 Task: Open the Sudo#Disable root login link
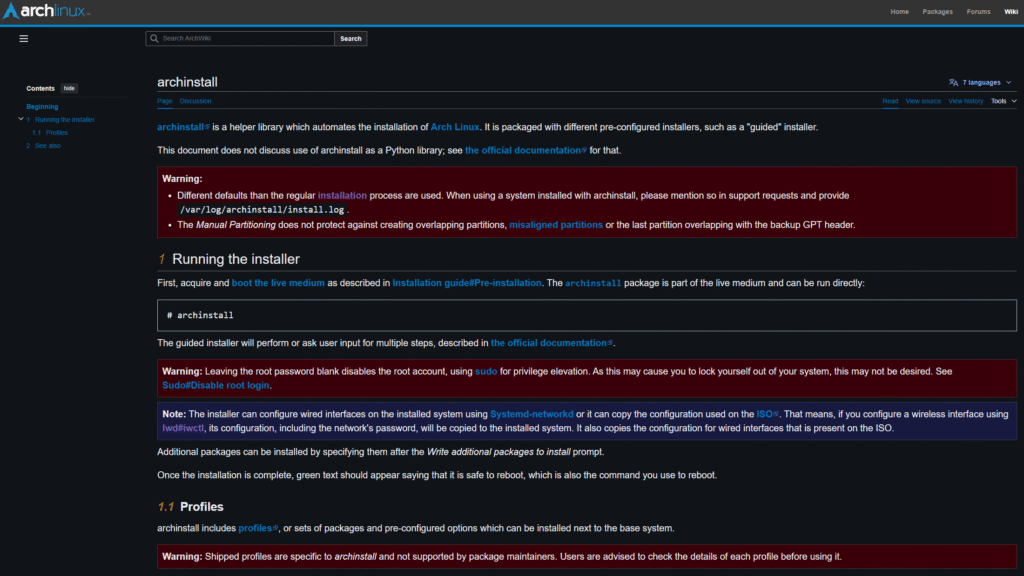click(216, 385)
